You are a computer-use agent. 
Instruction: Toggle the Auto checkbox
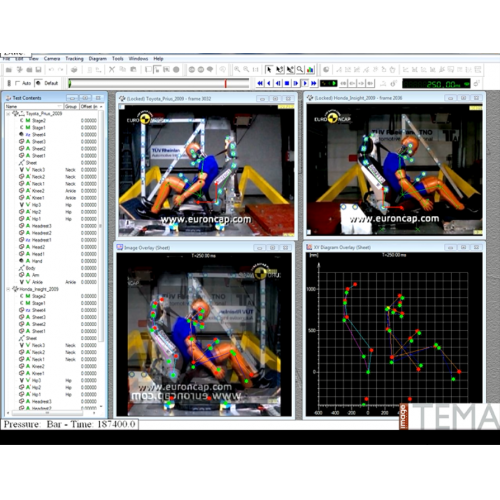(x=18, y=83)
